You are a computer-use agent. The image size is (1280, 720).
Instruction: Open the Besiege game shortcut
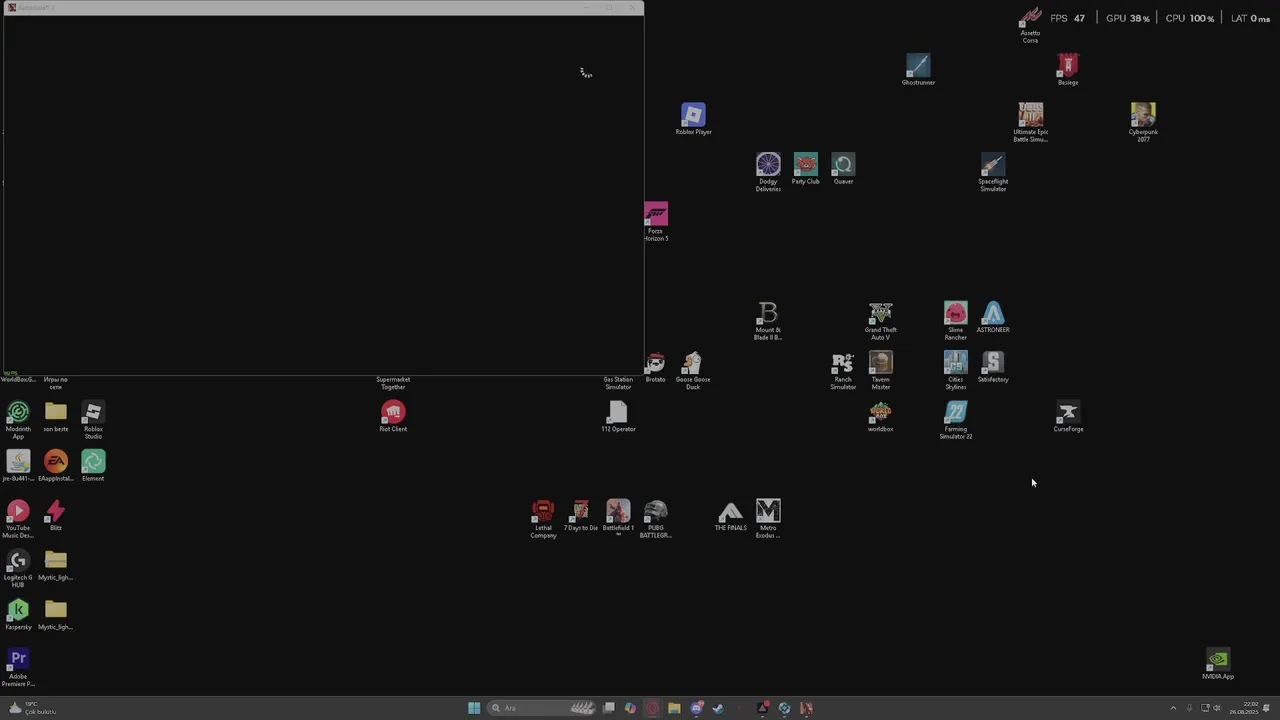(1068, 69)
